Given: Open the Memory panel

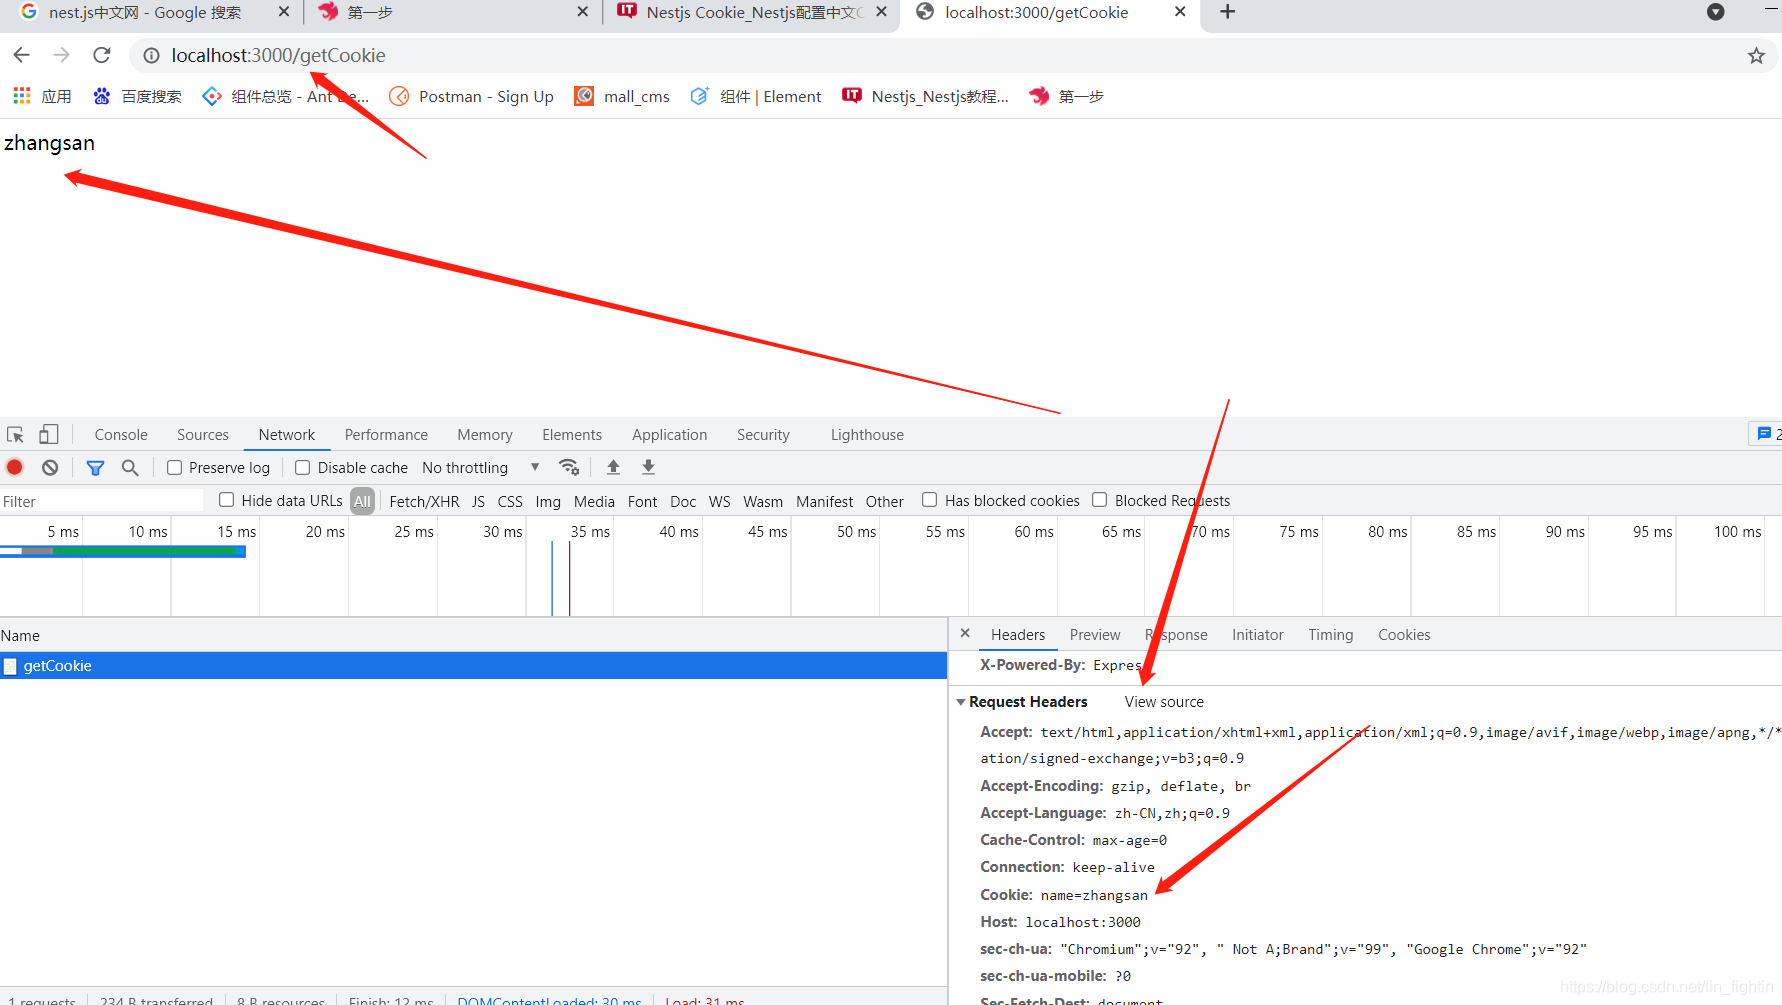Looking at the screenshot, I should 485,435.
